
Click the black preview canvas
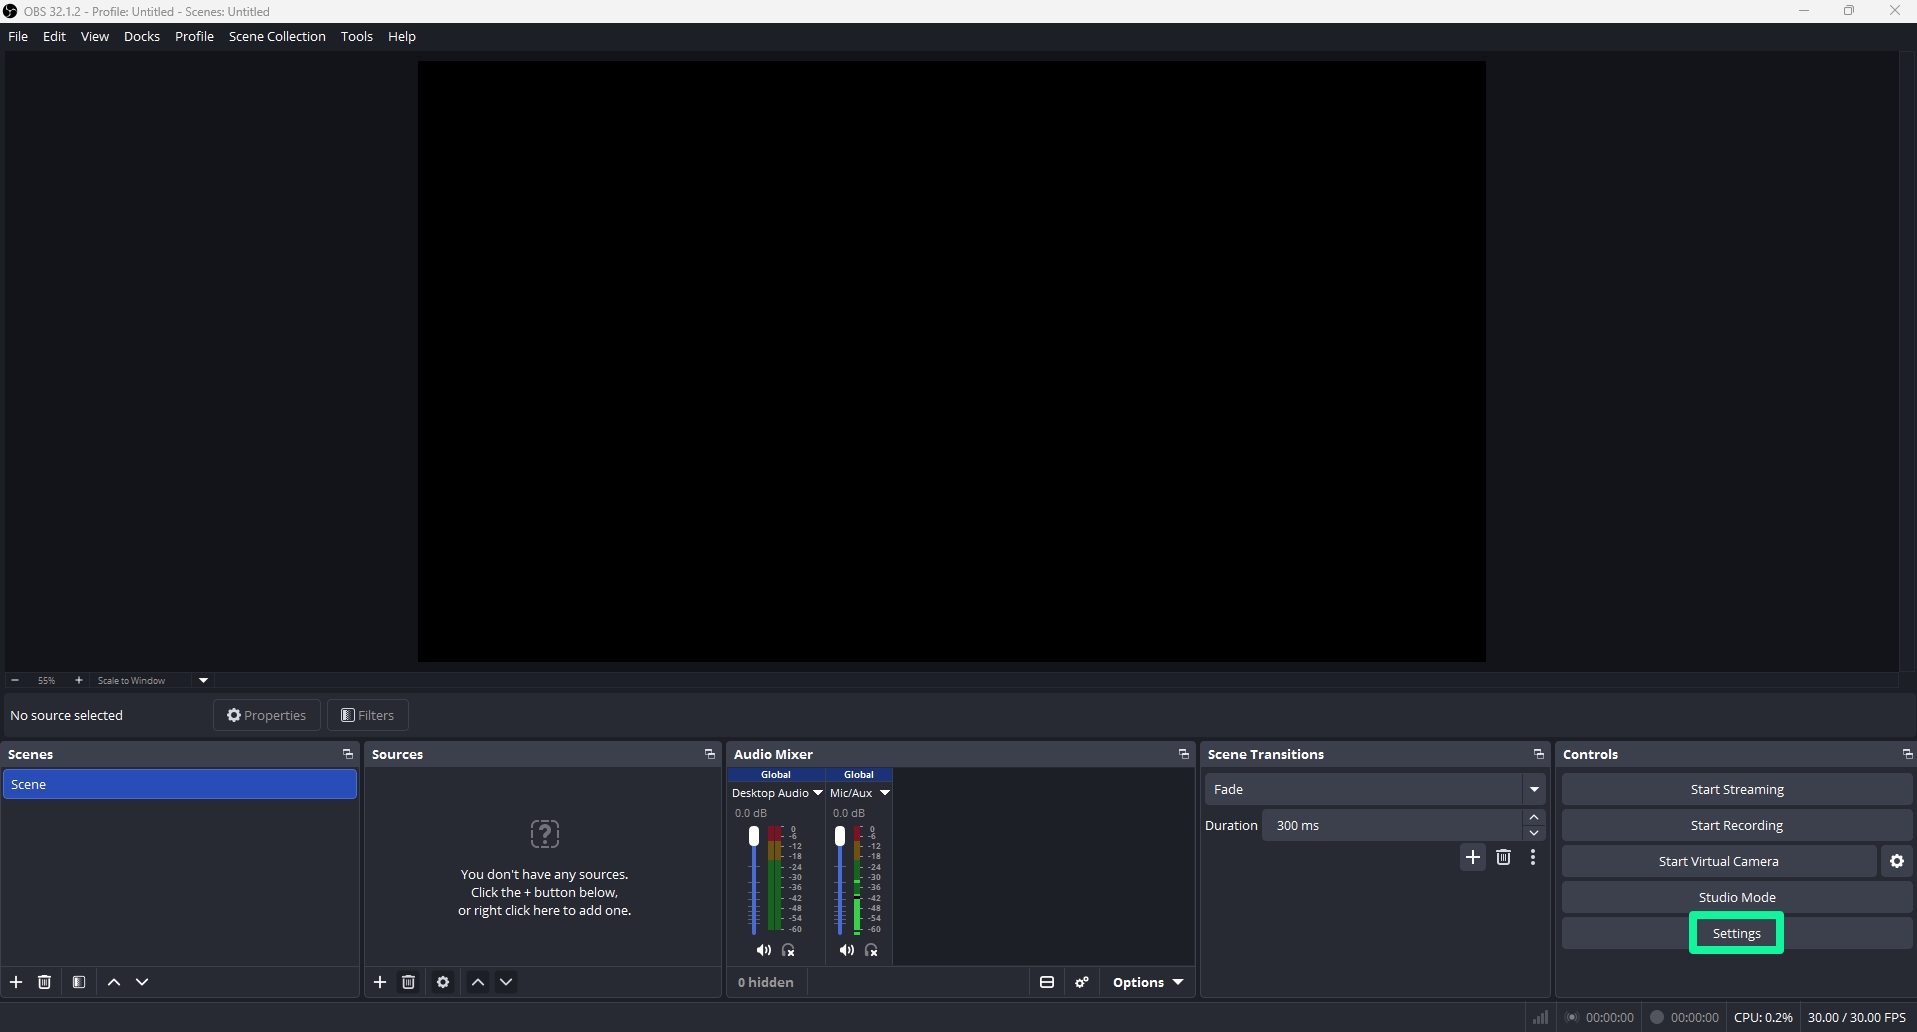951,361
